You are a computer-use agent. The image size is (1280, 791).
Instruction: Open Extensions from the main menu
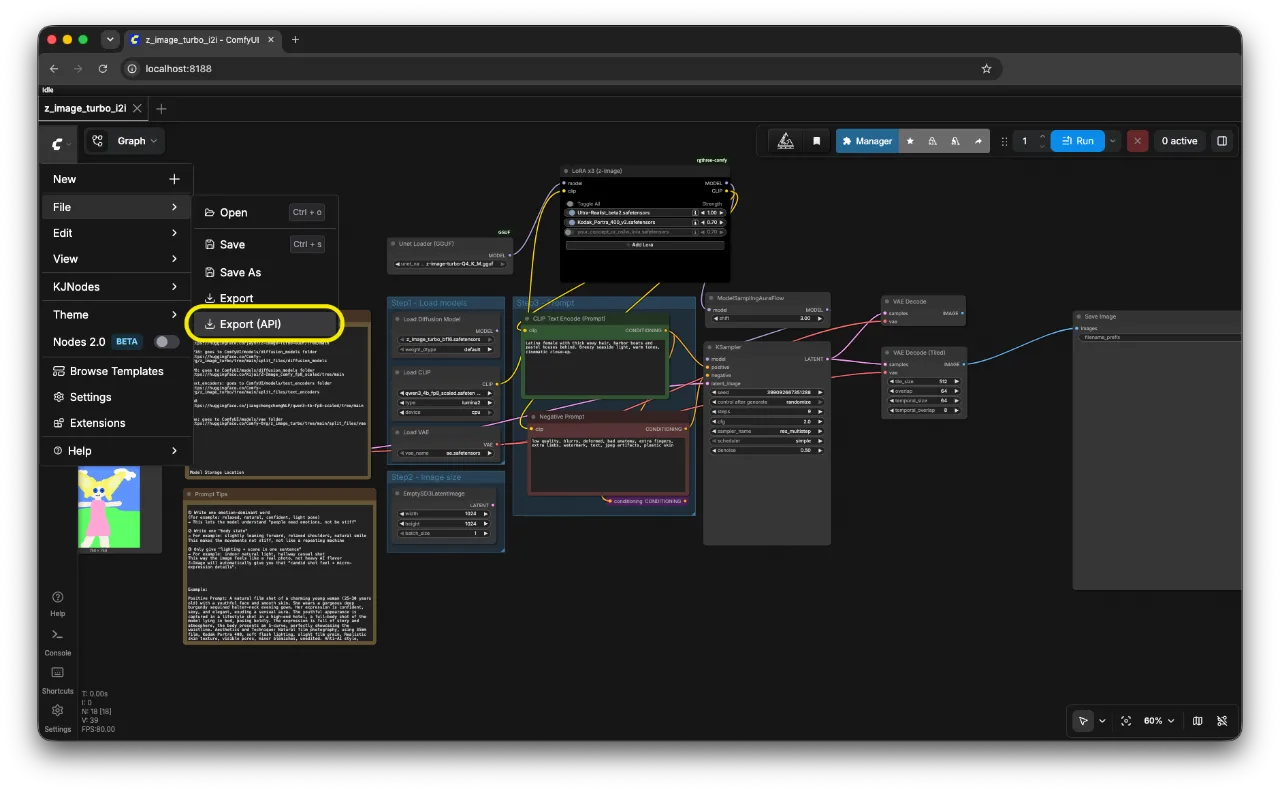115,423
